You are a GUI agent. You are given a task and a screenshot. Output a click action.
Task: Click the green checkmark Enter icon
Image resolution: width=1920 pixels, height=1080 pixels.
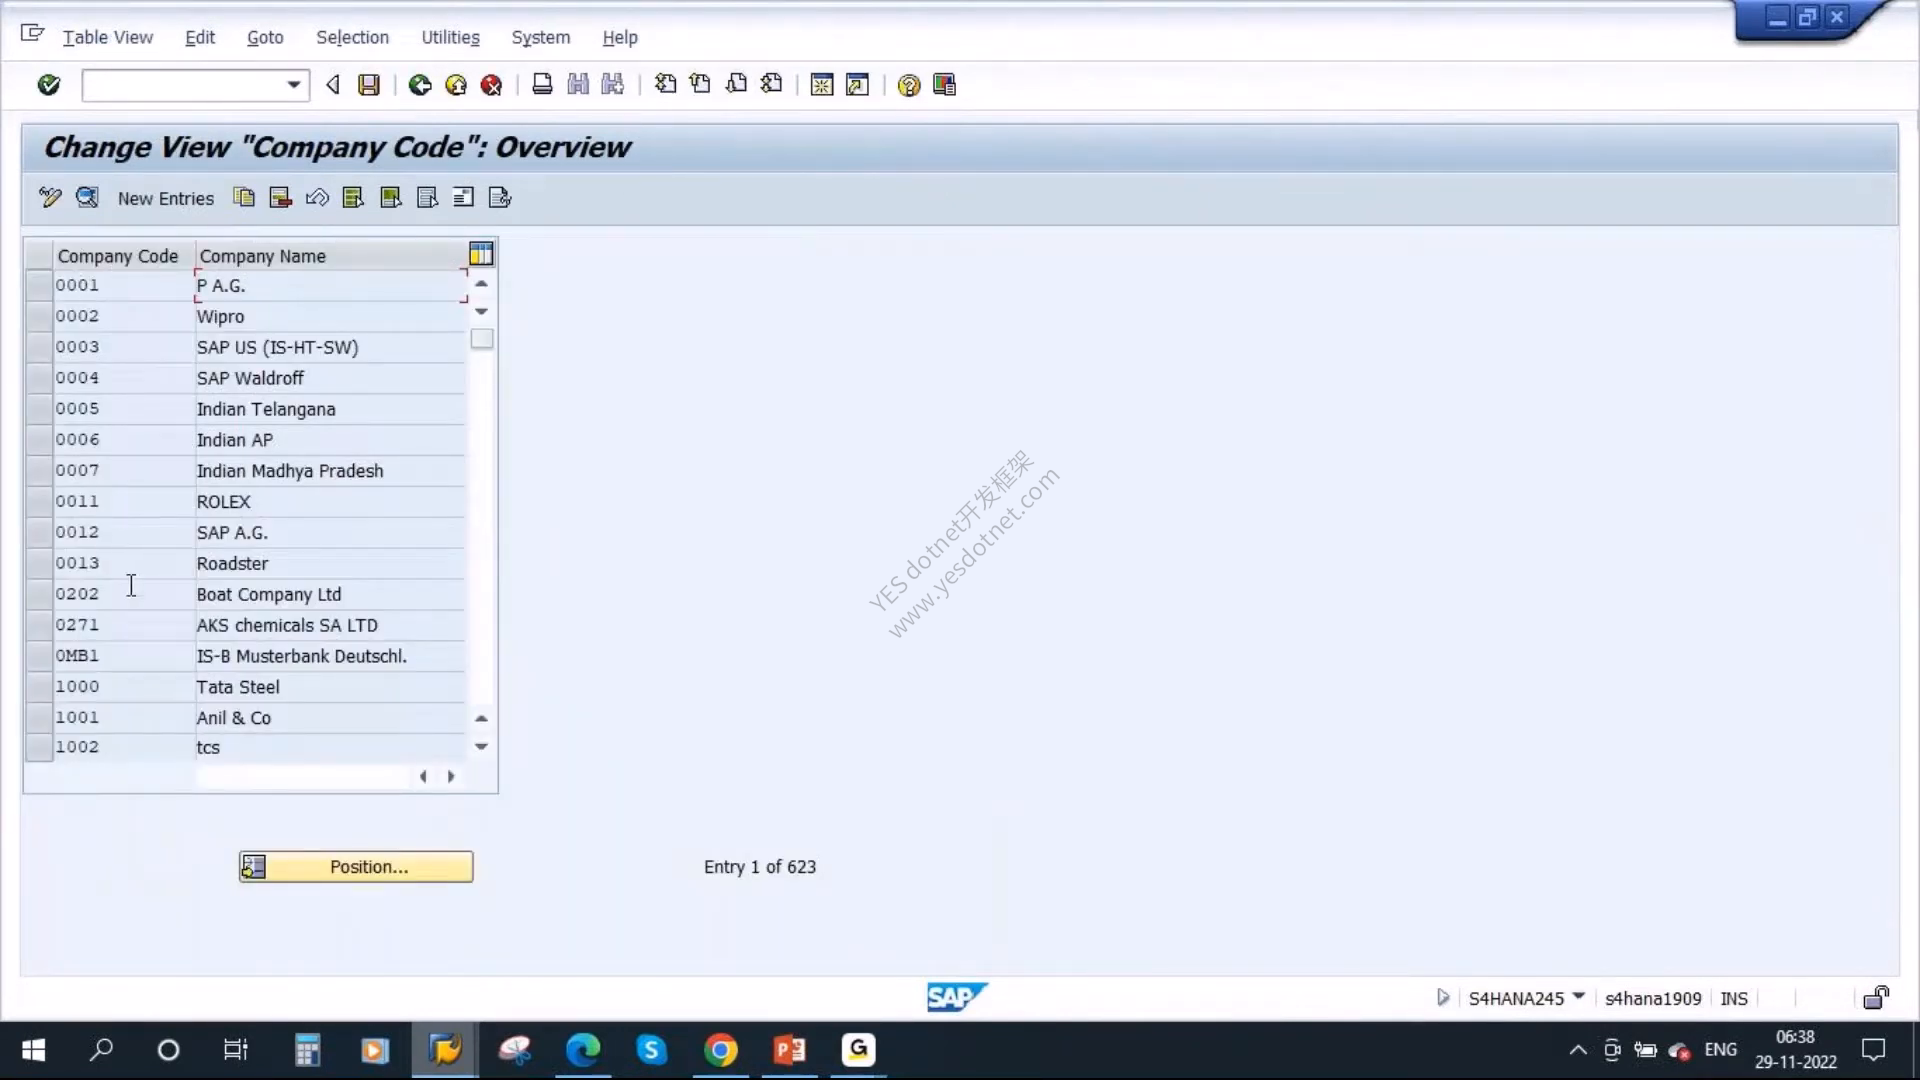(x=48, y=85)
